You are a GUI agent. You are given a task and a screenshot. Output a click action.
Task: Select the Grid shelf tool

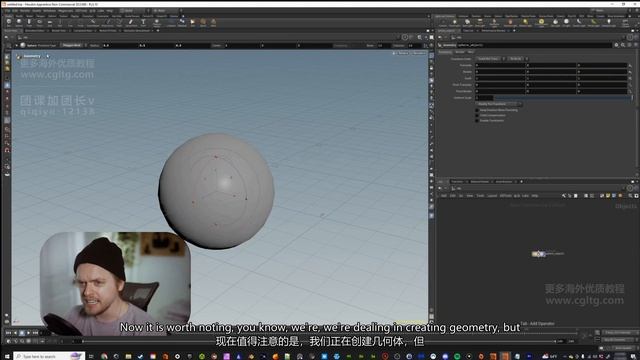coord(49,22)
